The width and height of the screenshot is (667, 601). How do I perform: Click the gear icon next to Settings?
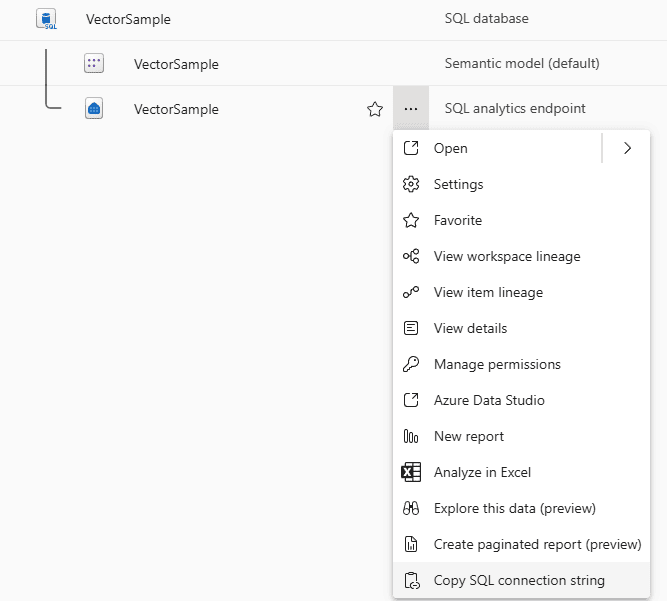pos(411,185)
